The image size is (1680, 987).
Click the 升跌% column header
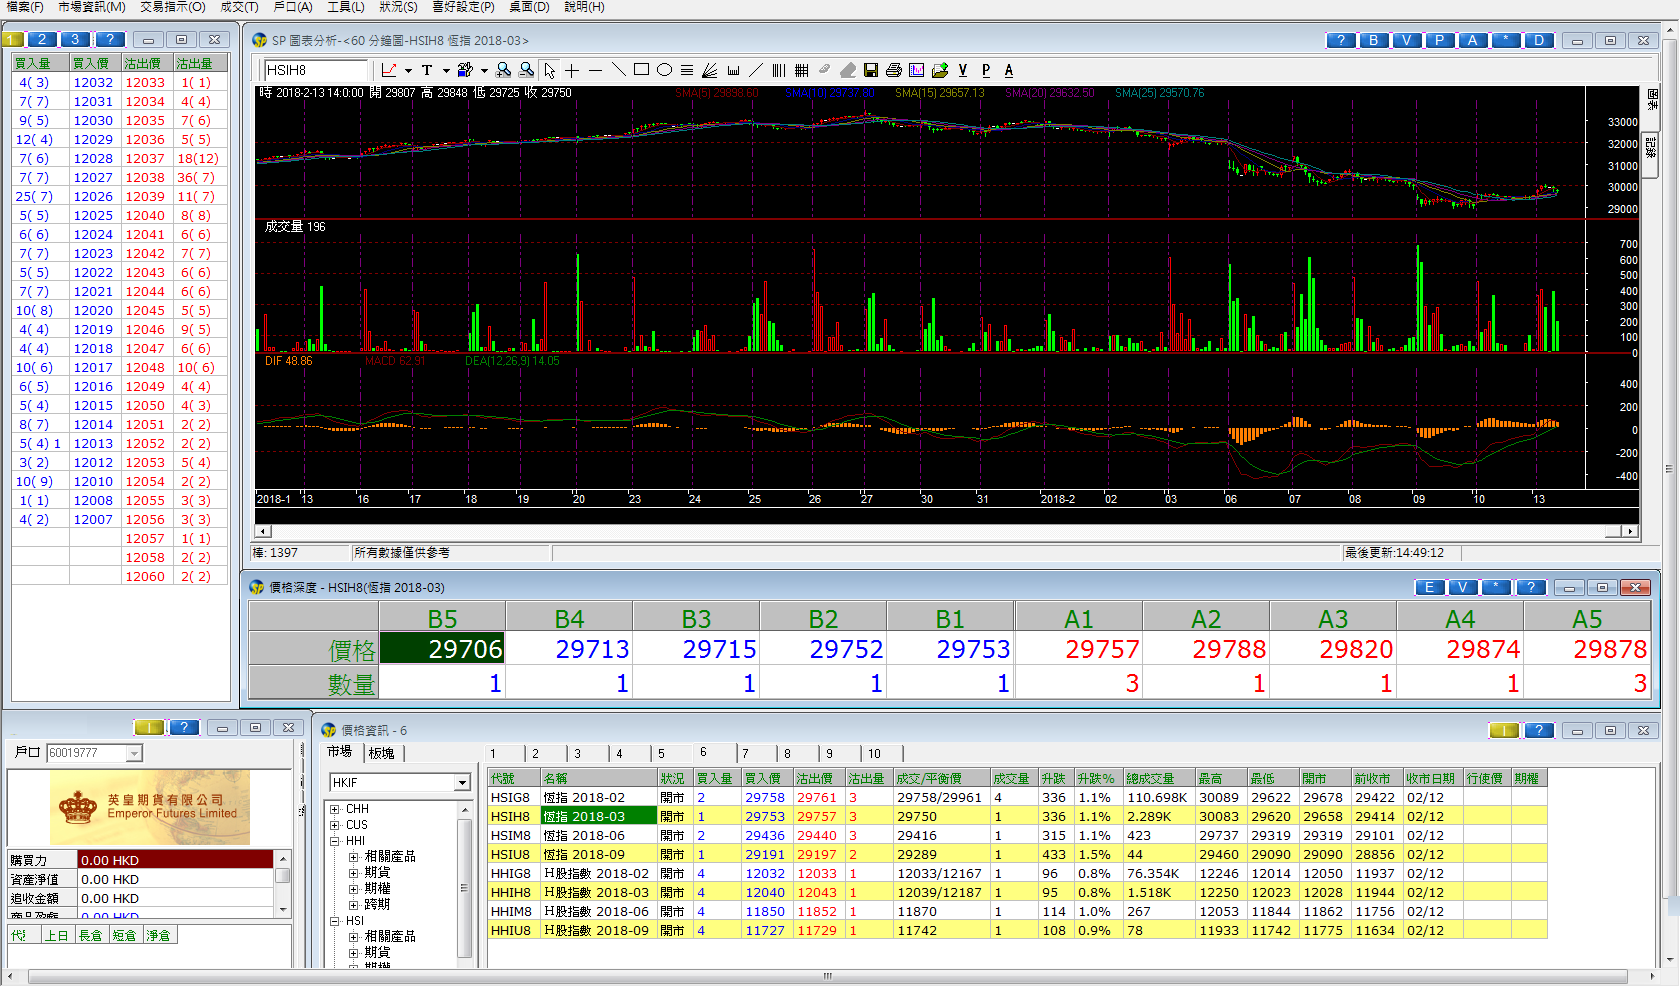point(1097,778)
